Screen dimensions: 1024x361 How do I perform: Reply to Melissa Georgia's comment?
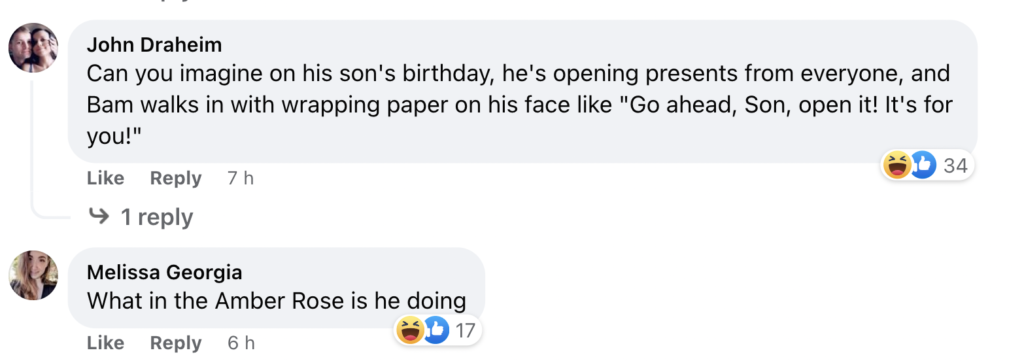pyautogui.click(x=176, y=343)
